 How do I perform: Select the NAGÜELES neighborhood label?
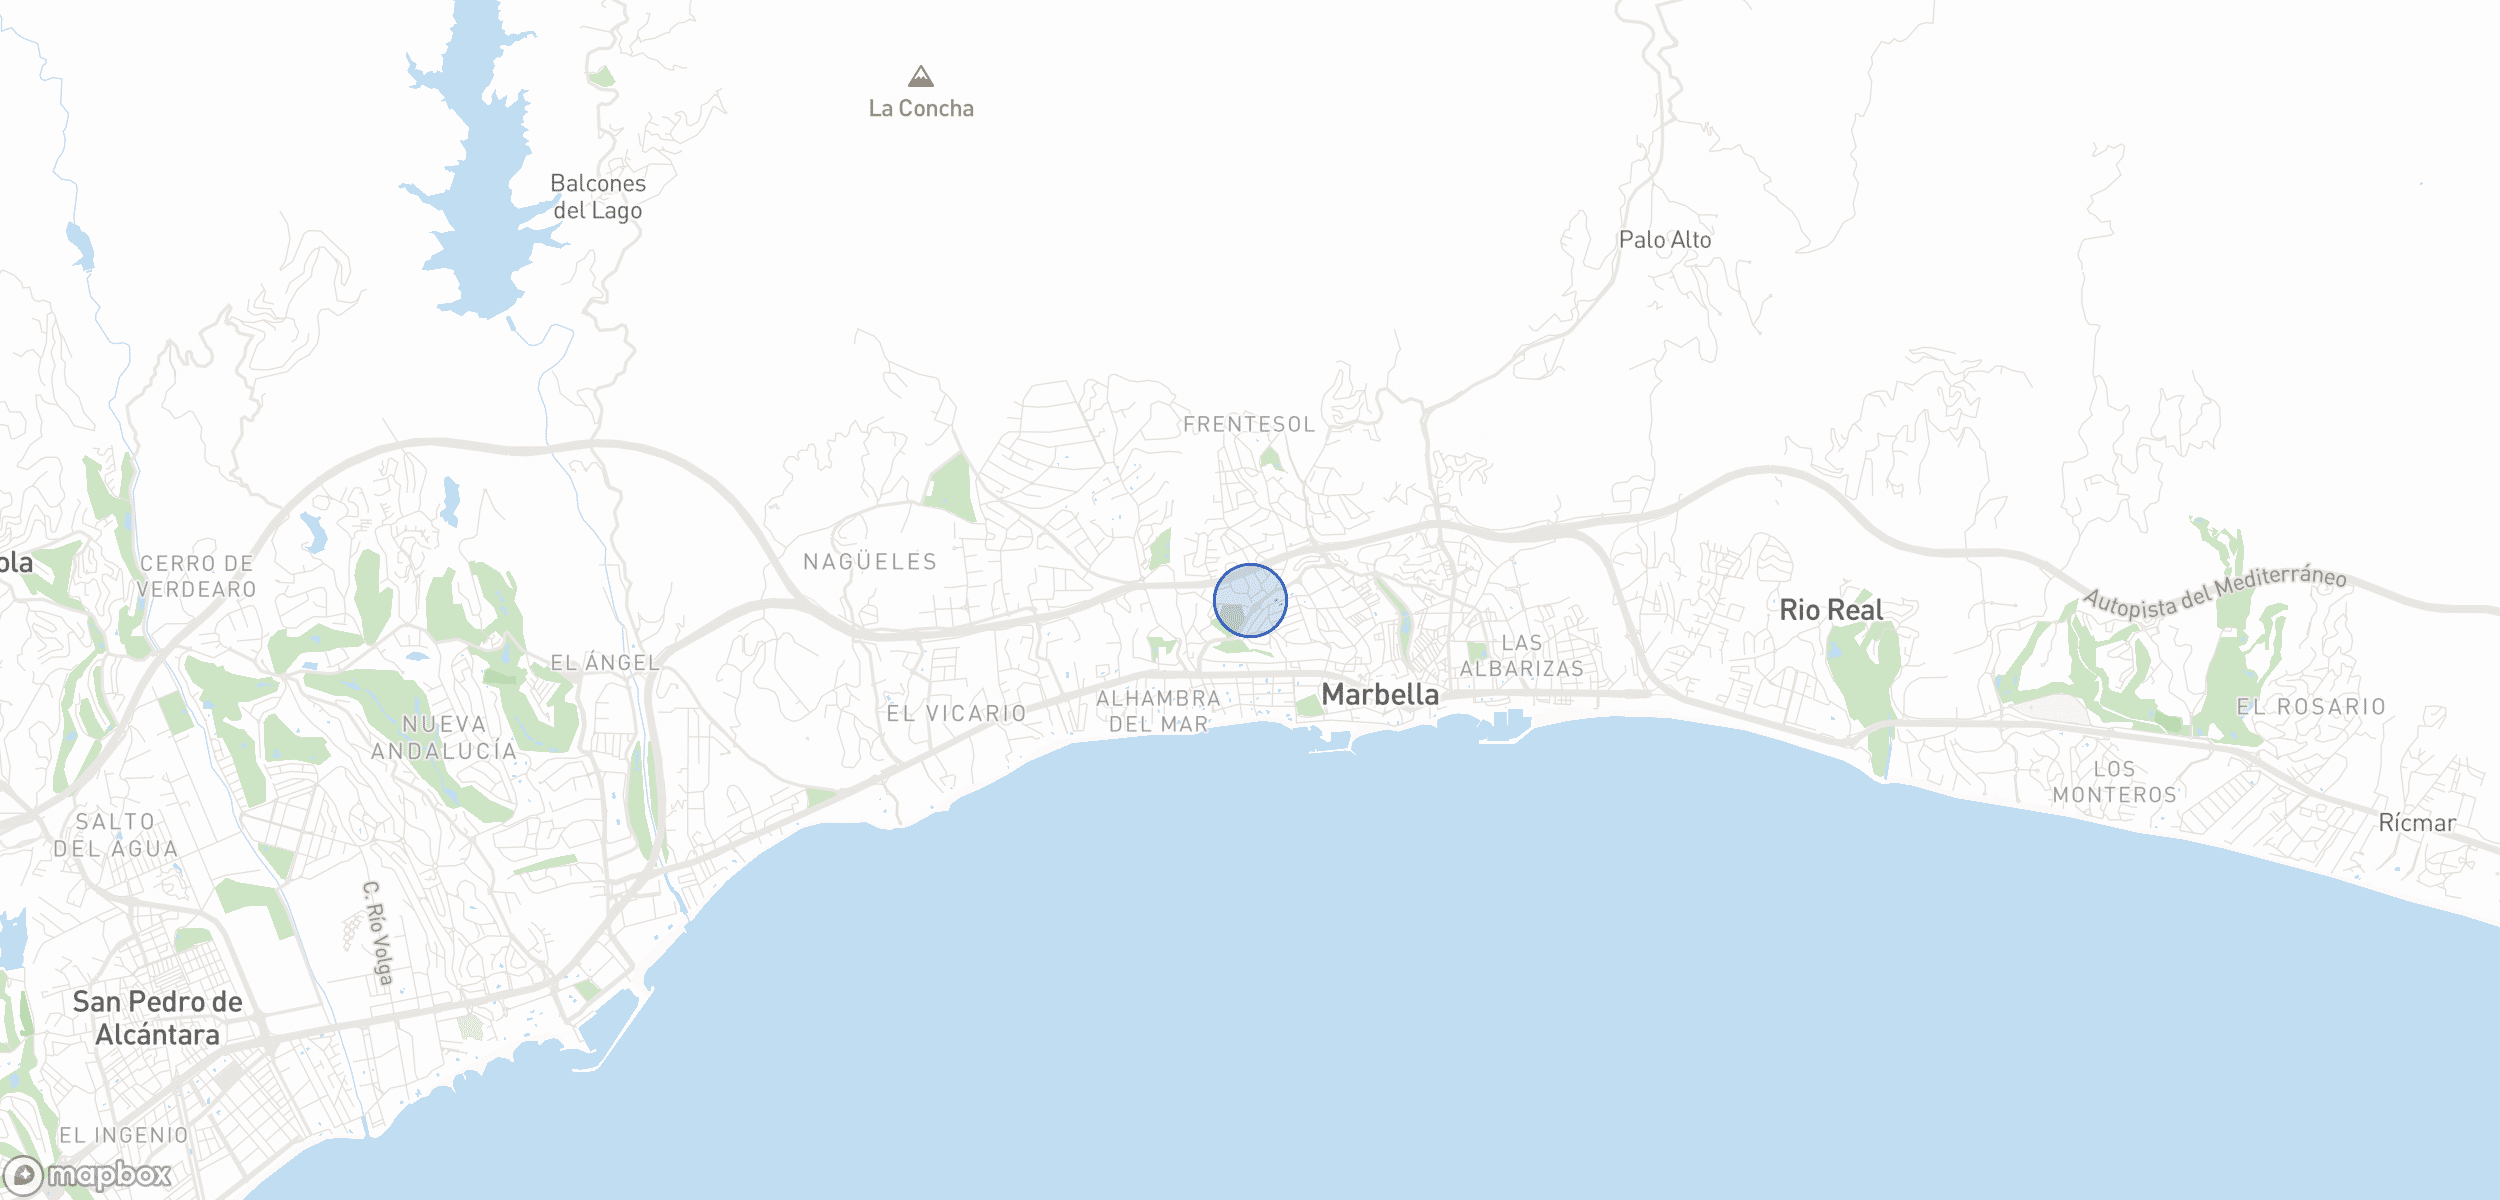click(x=871, y=562)
